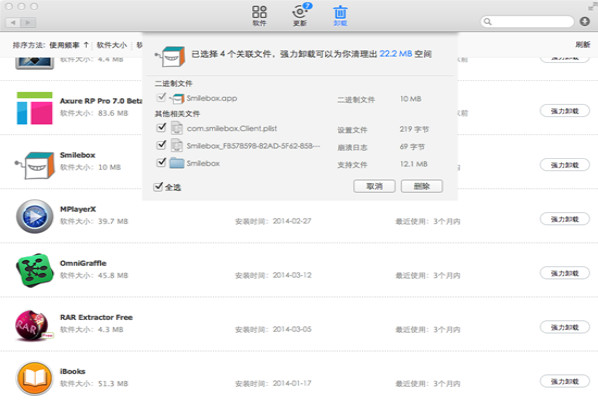Click the Smilebox folder icon in dialog
The width and height of the screenshot is (598, 402).
coord(177,163)
